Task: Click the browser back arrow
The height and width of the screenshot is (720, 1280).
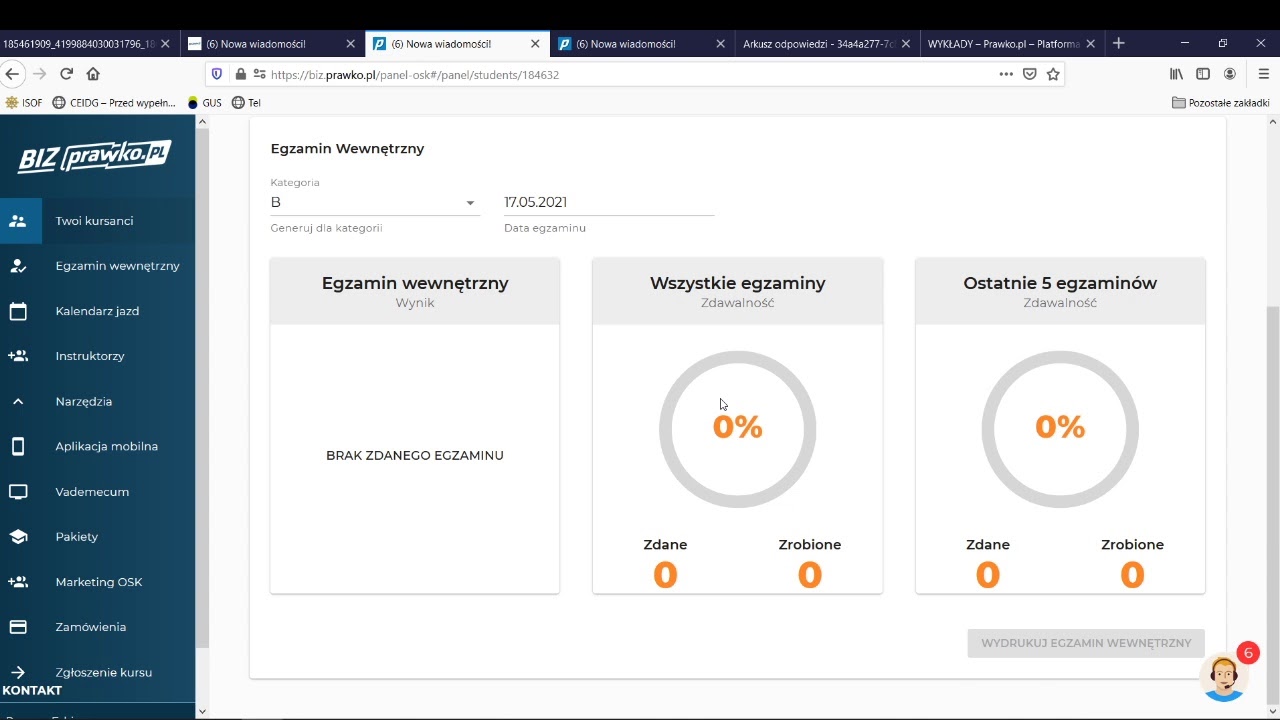Action: (x=12, y=74)
